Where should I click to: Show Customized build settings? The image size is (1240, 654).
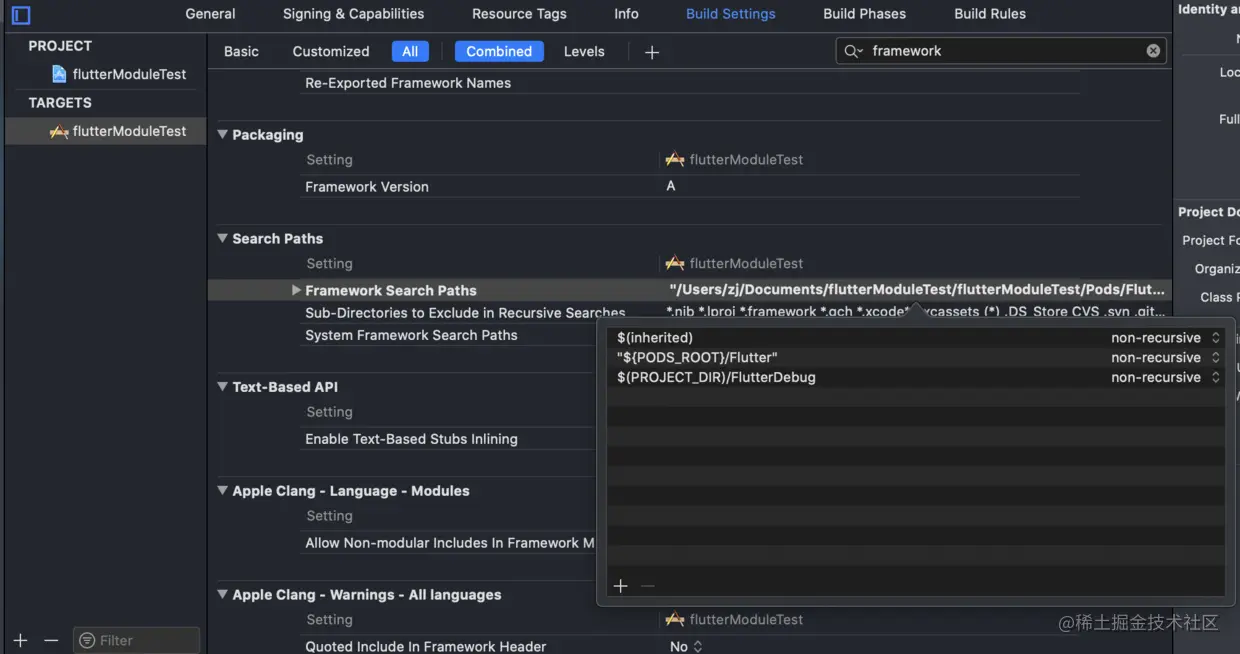point(331,52)
